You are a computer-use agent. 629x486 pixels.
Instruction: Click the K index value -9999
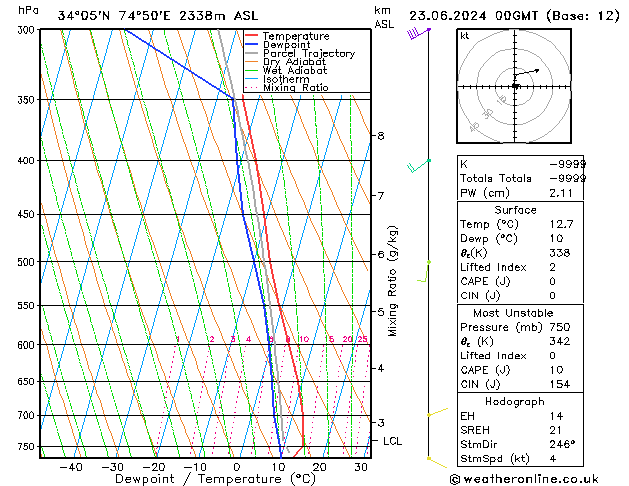click(x=568, y=164)
